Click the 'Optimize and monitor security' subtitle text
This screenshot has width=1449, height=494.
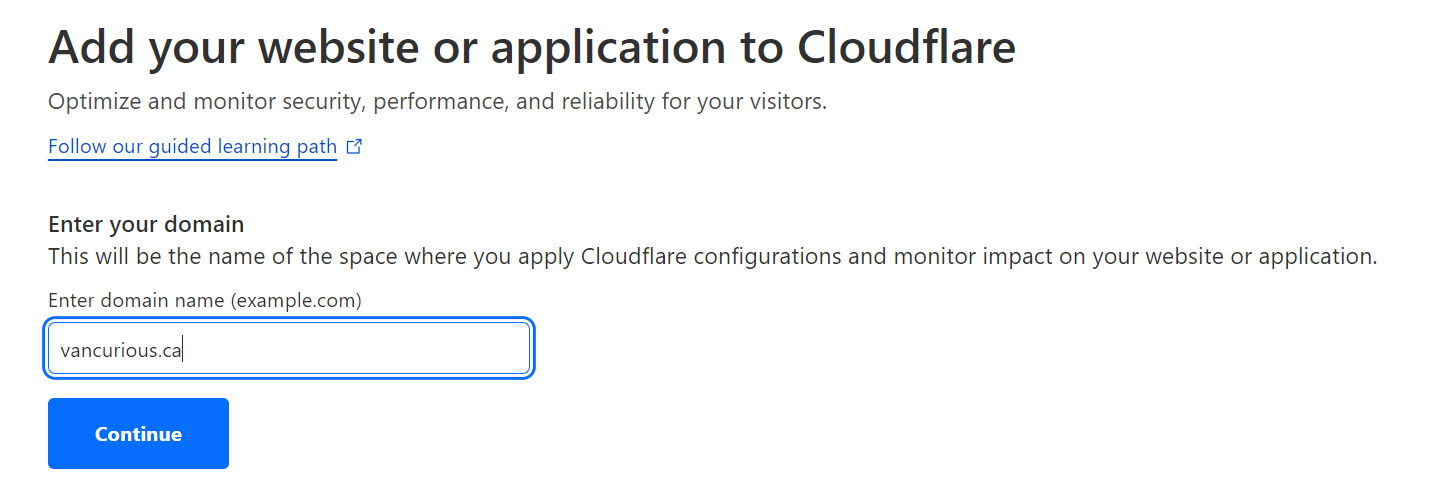pyautogui.click(x=437, y=102)
